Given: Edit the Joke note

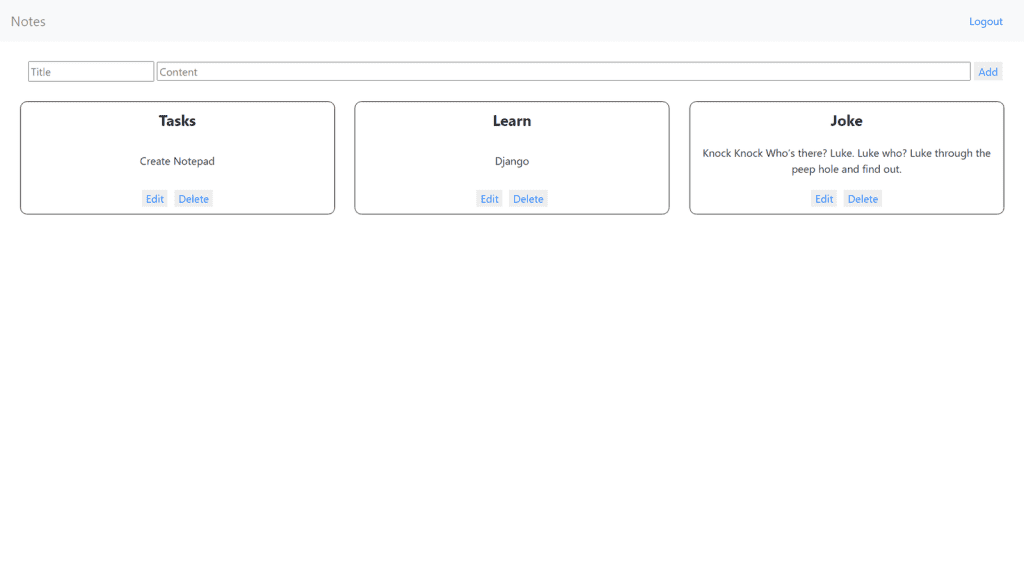Looking at the screenshot, I should [x=824, y=199].
